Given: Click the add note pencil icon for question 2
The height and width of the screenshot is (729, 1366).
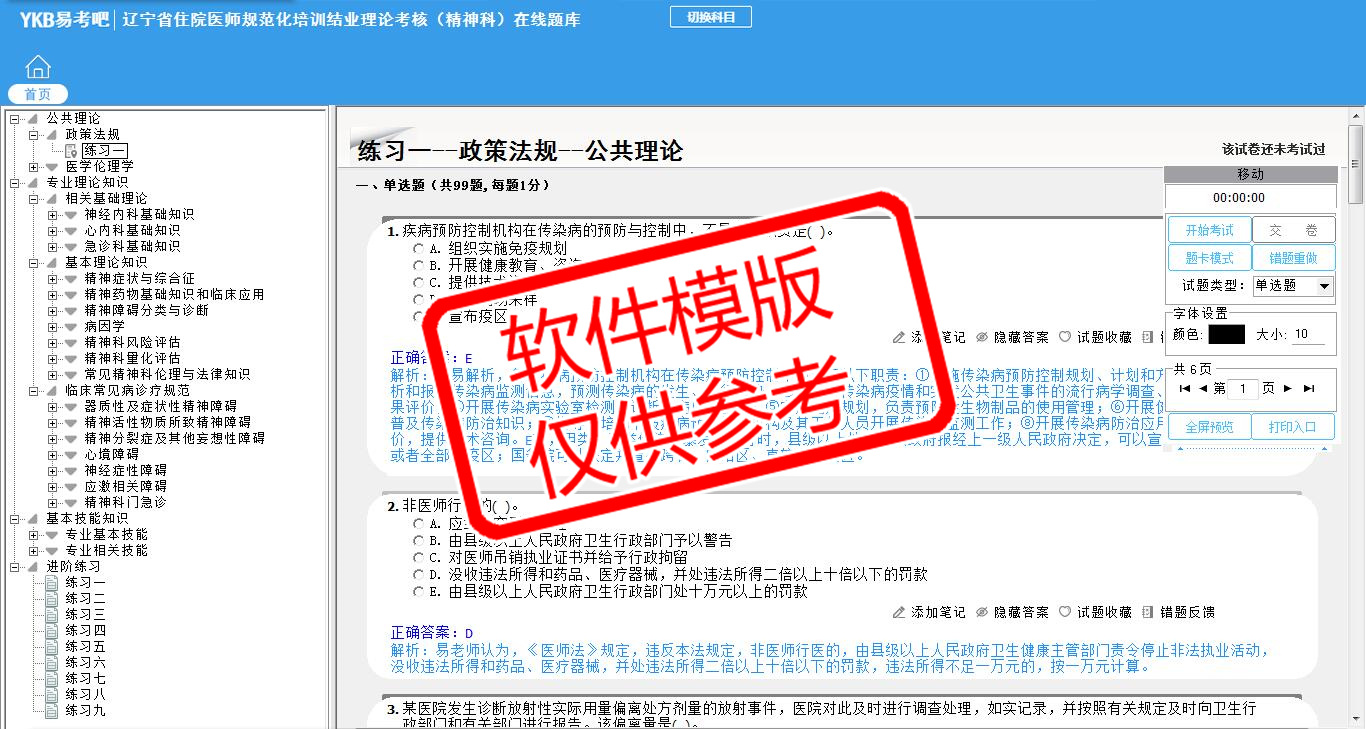Looking at the screenshot, I should [x=899, y=612].
